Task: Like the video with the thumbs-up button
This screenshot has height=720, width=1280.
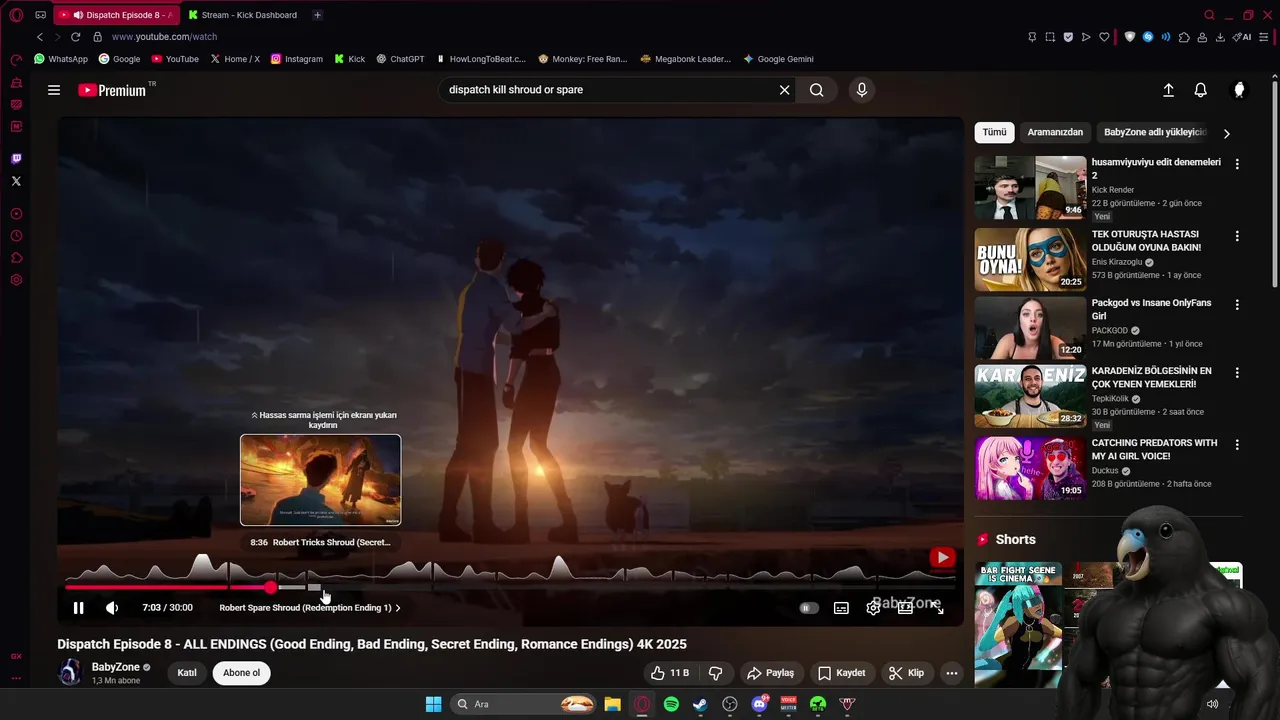Action: (x=669, y=673)
